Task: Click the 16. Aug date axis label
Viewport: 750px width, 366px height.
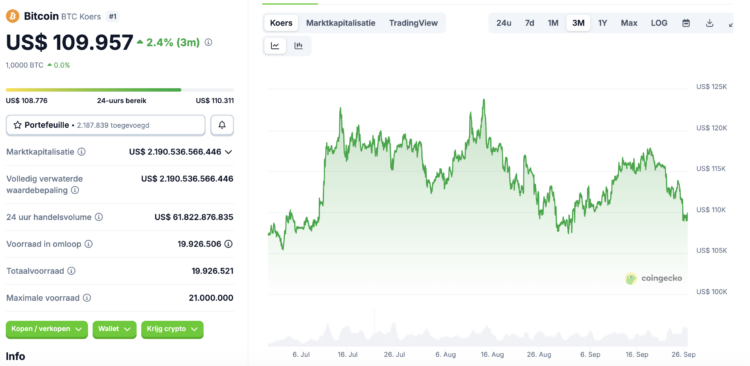Action: (x=492, y=355)
